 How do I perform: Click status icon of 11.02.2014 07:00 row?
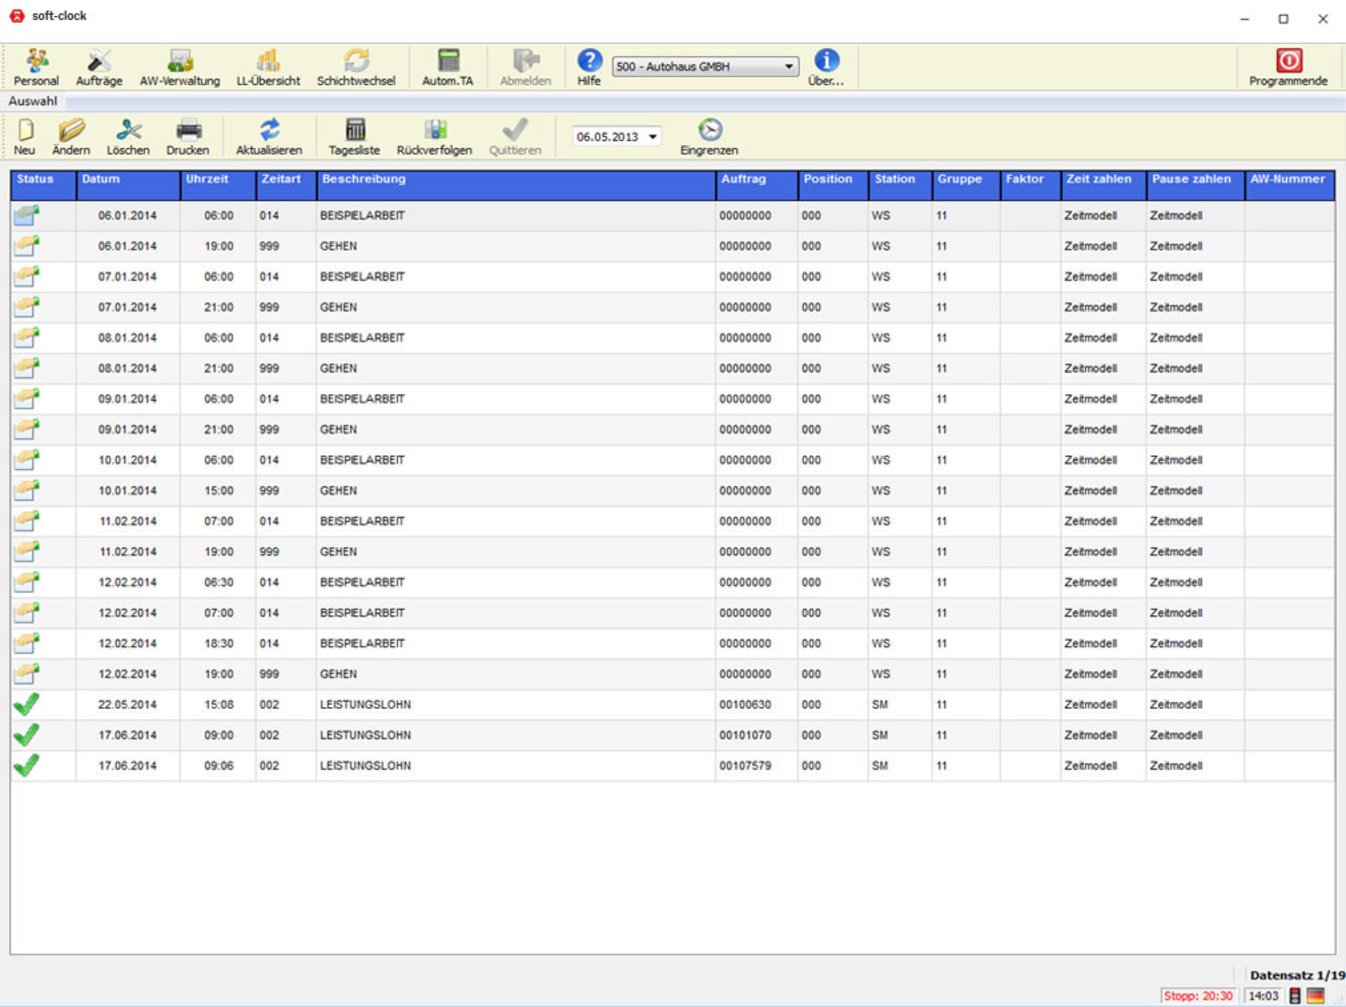(27, 521)
